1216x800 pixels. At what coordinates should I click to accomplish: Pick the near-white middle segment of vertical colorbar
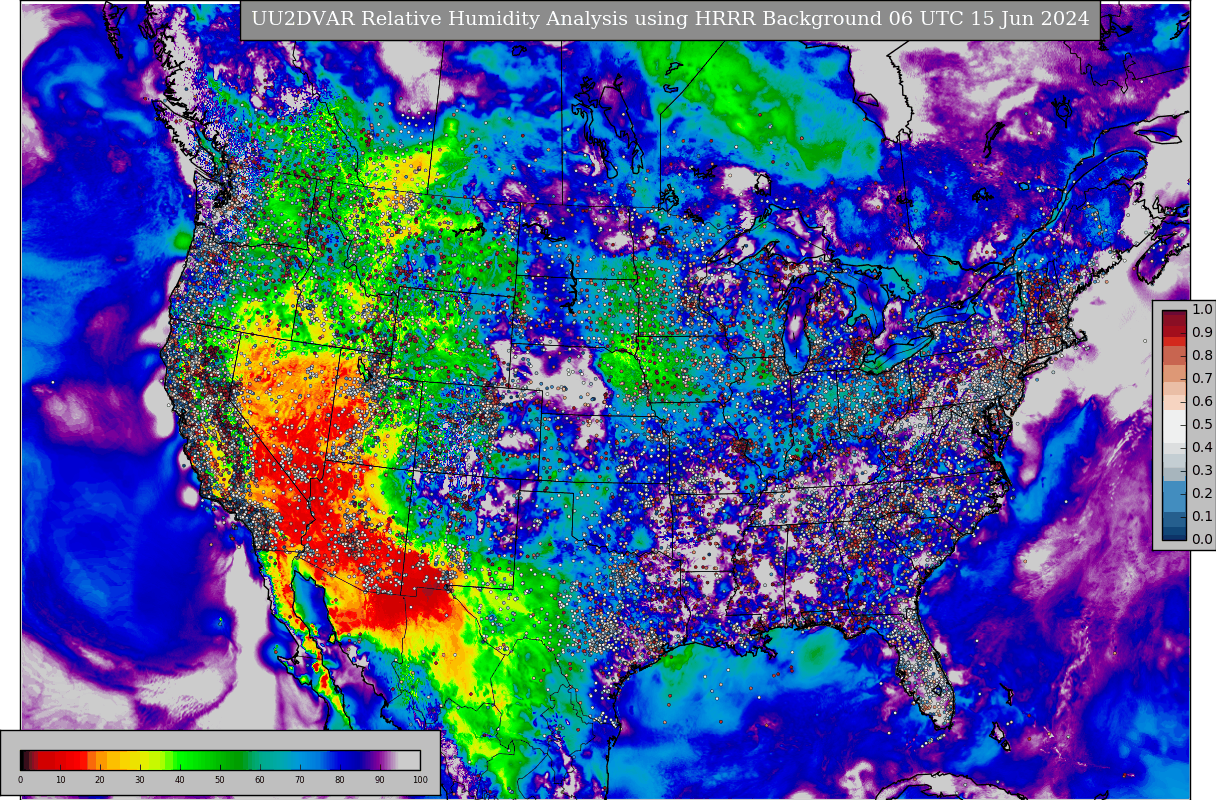click(1174, 426)
